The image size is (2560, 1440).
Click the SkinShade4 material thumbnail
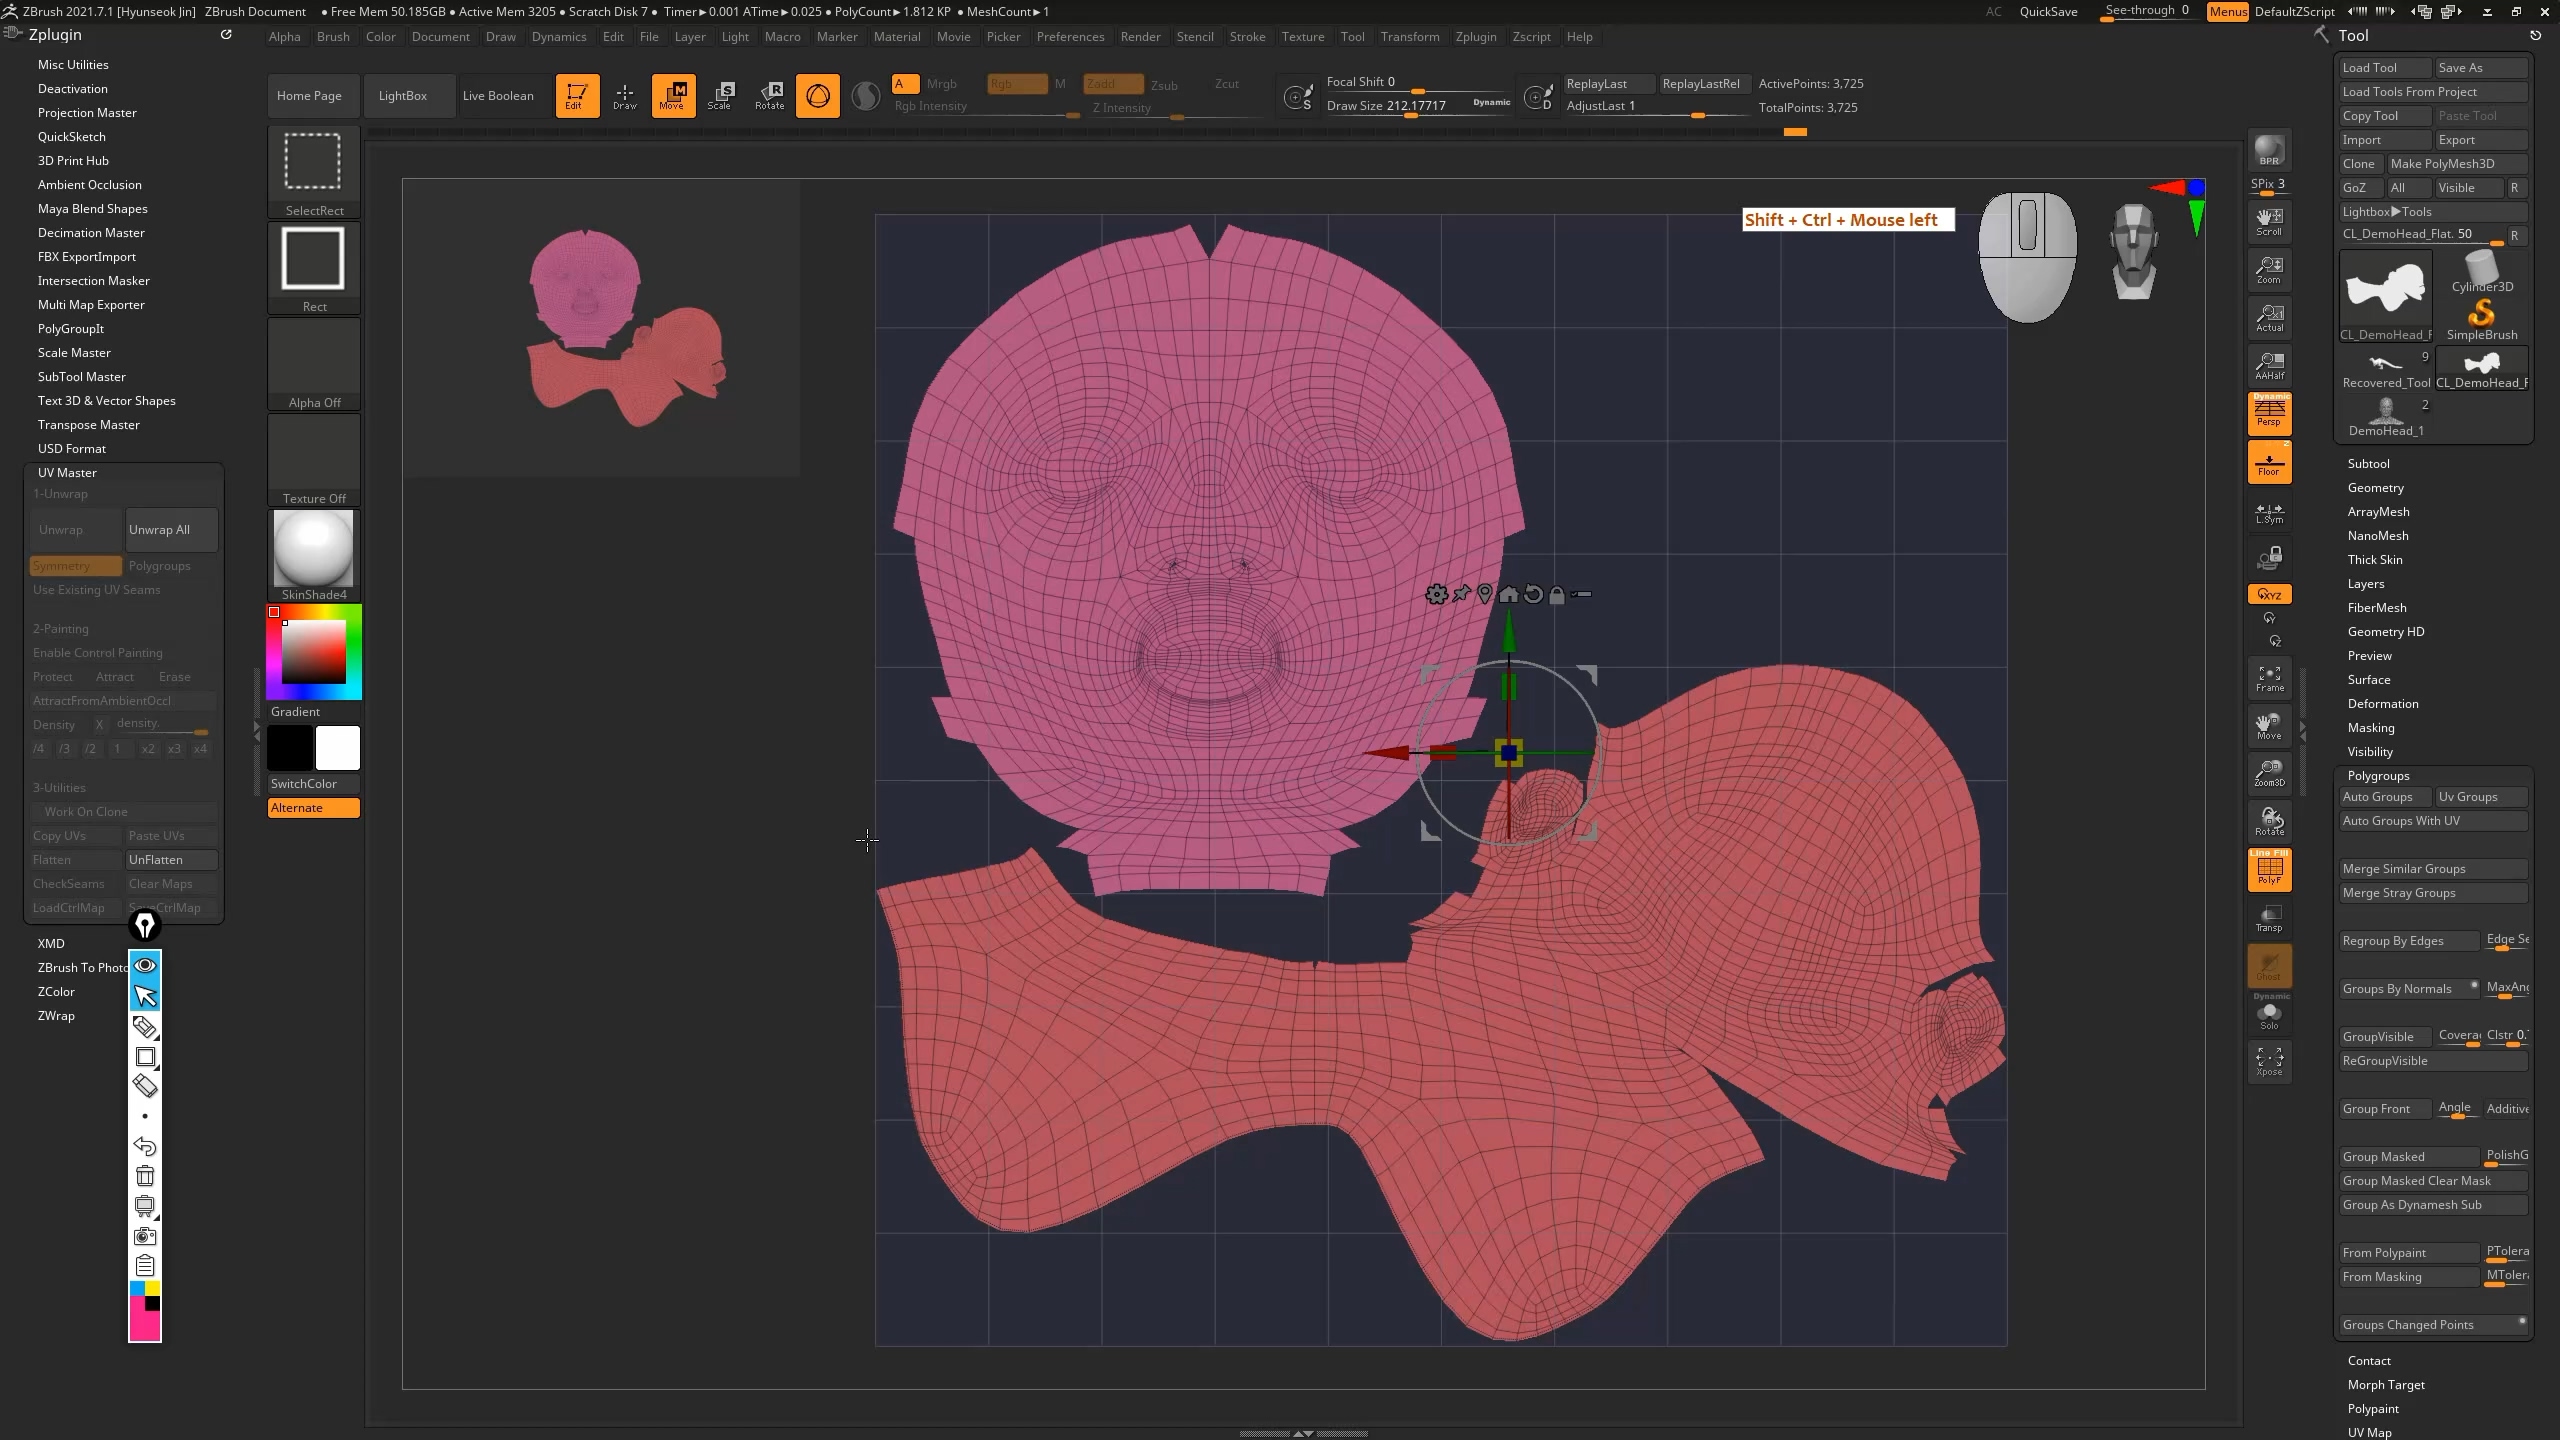click(313, 549)
